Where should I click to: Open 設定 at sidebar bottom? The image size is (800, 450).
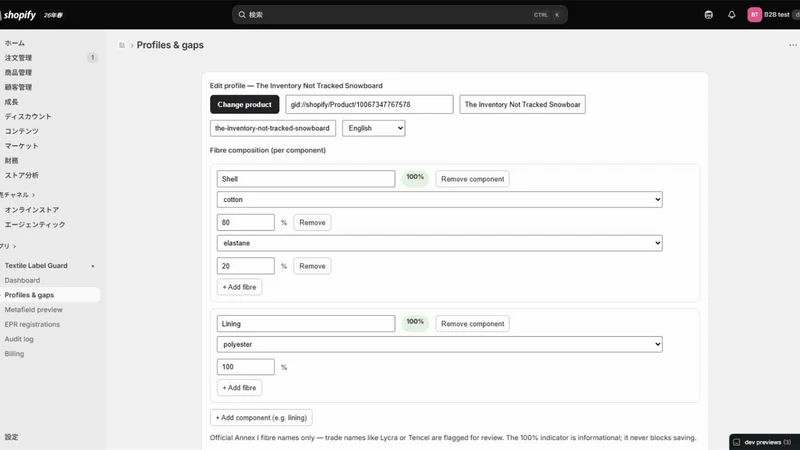click(x=11, y=437)
